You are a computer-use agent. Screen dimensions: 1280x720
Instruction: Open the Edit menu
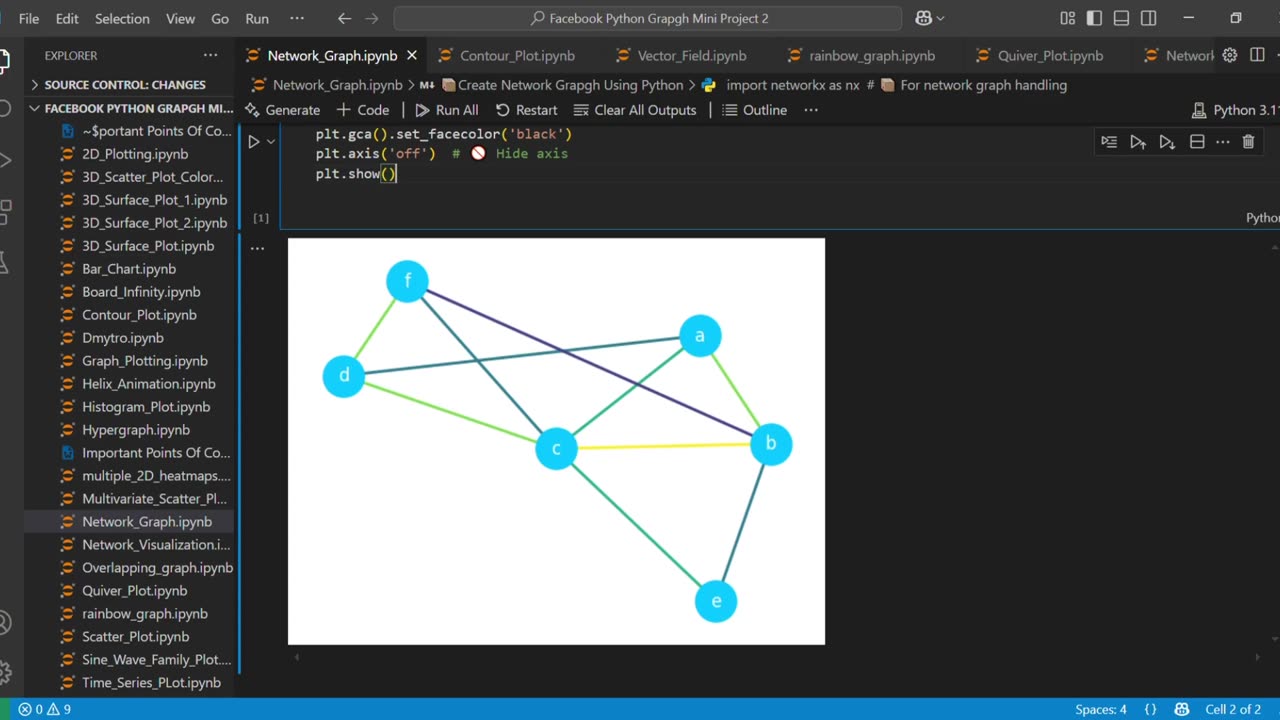pos(67,18)
